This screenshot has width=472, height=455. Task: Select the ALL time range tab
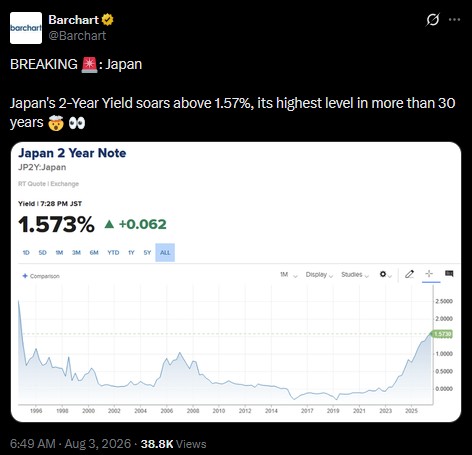[x=165, y=252]
